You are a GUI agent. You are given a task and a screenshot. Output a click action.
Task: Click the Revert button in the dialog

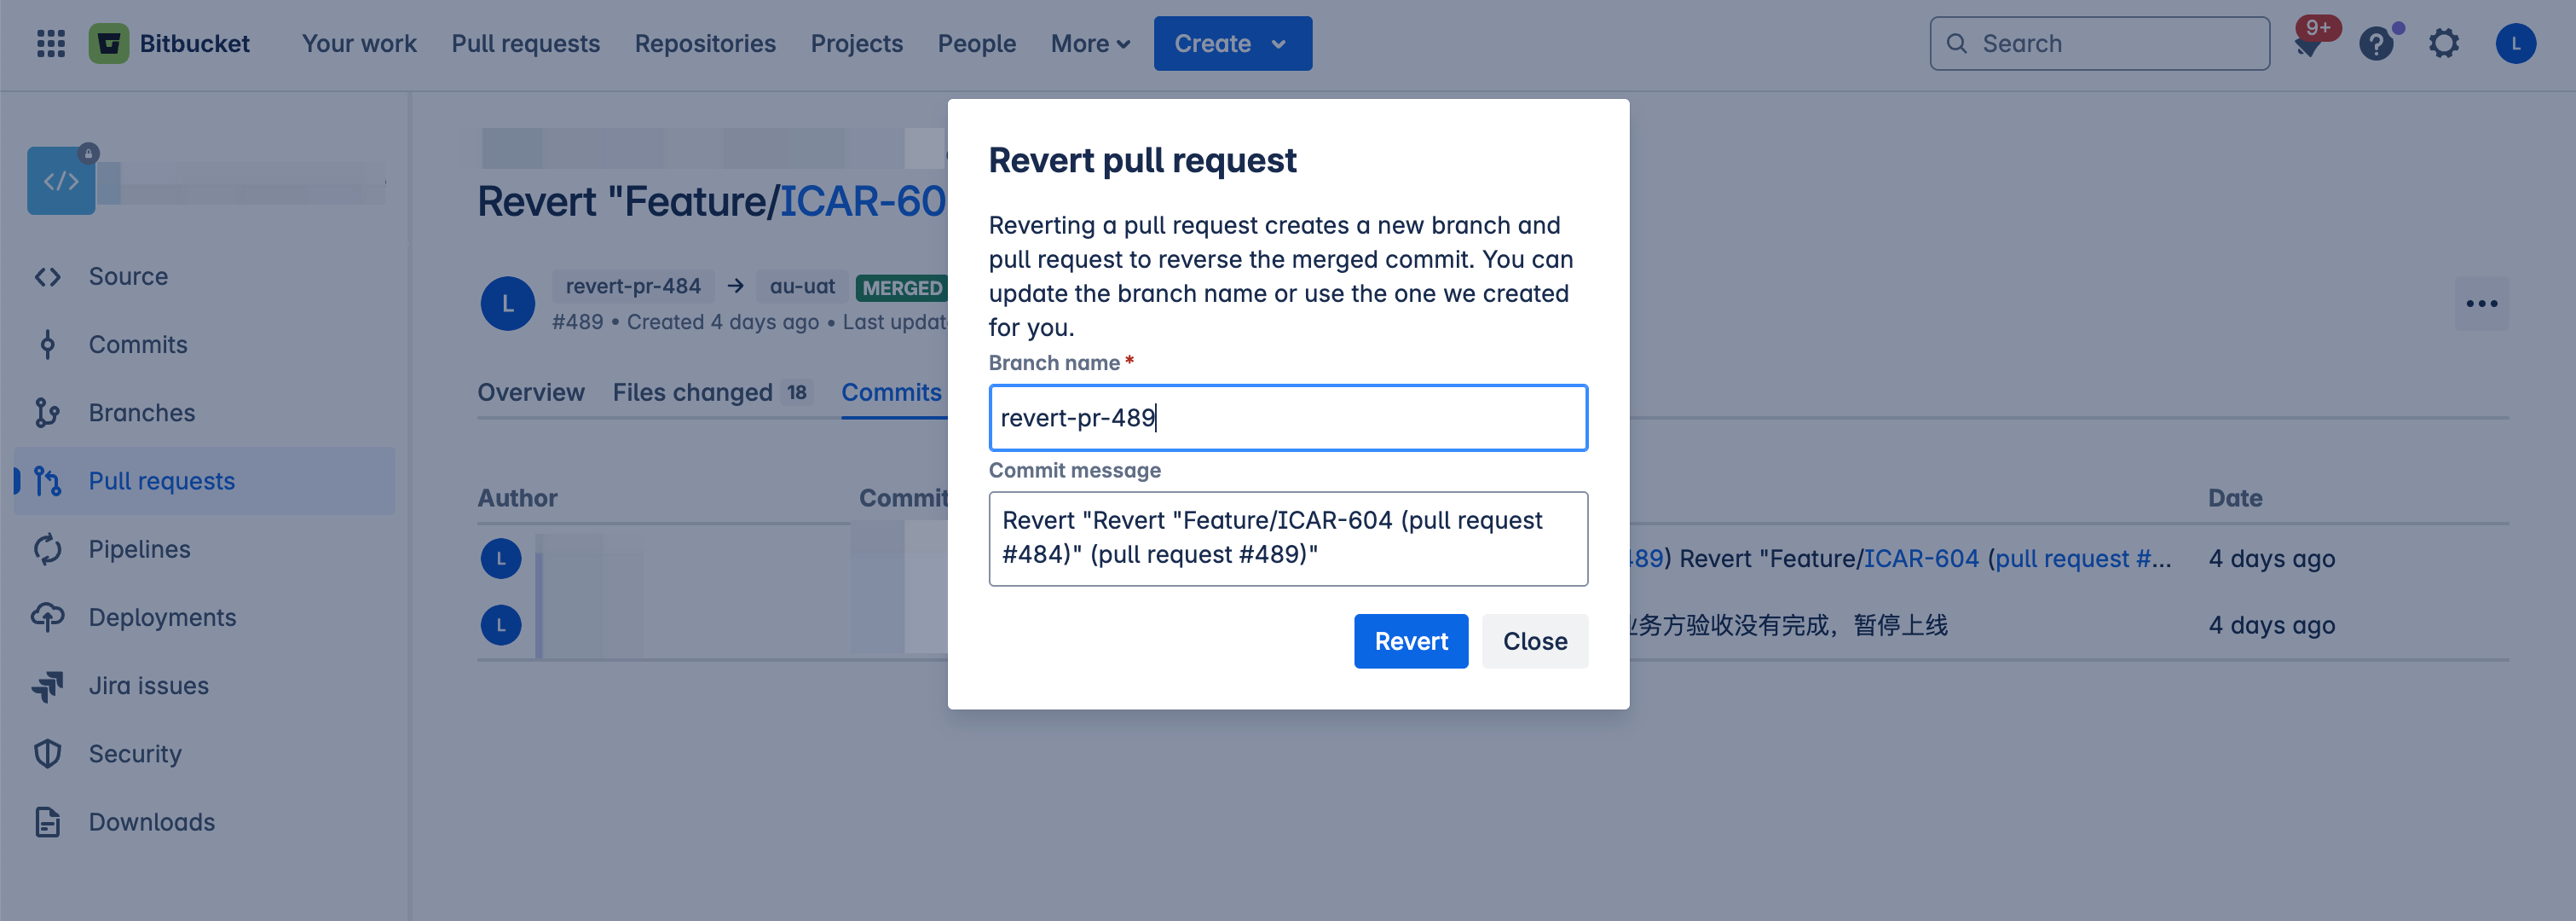(1410, 641)
